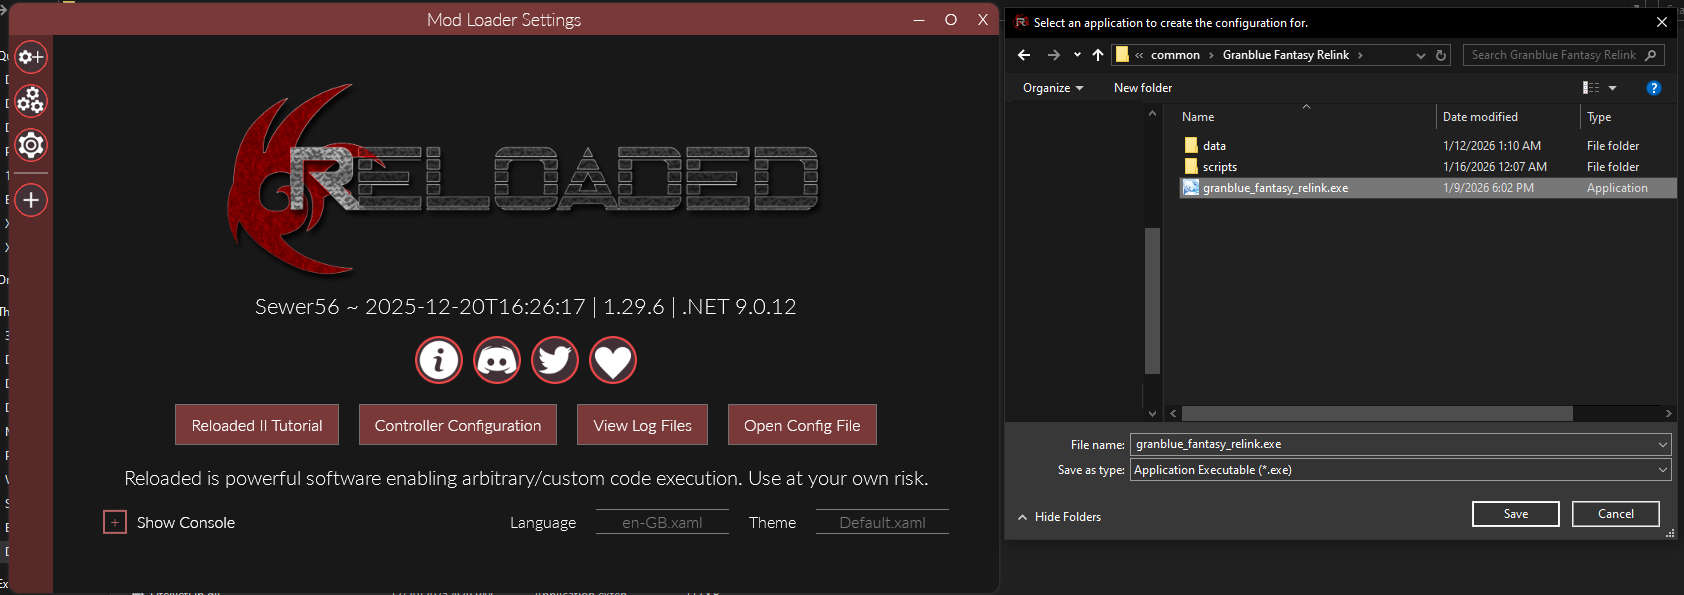Click the forward arrow in the file dialog
Image resolution: width=1684 pixels, height=595 pixels.
click(1053, 55)
